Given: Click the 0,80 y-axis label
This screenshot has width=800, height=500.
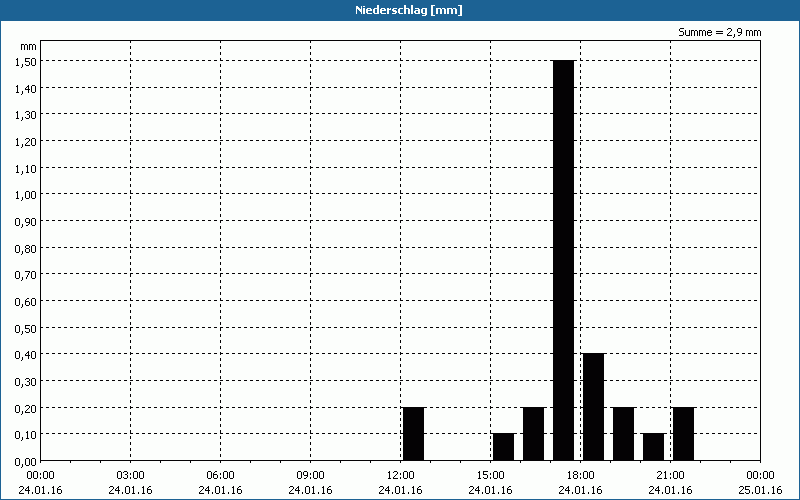Looking at the screenshot, I should (x=26, y=248).
